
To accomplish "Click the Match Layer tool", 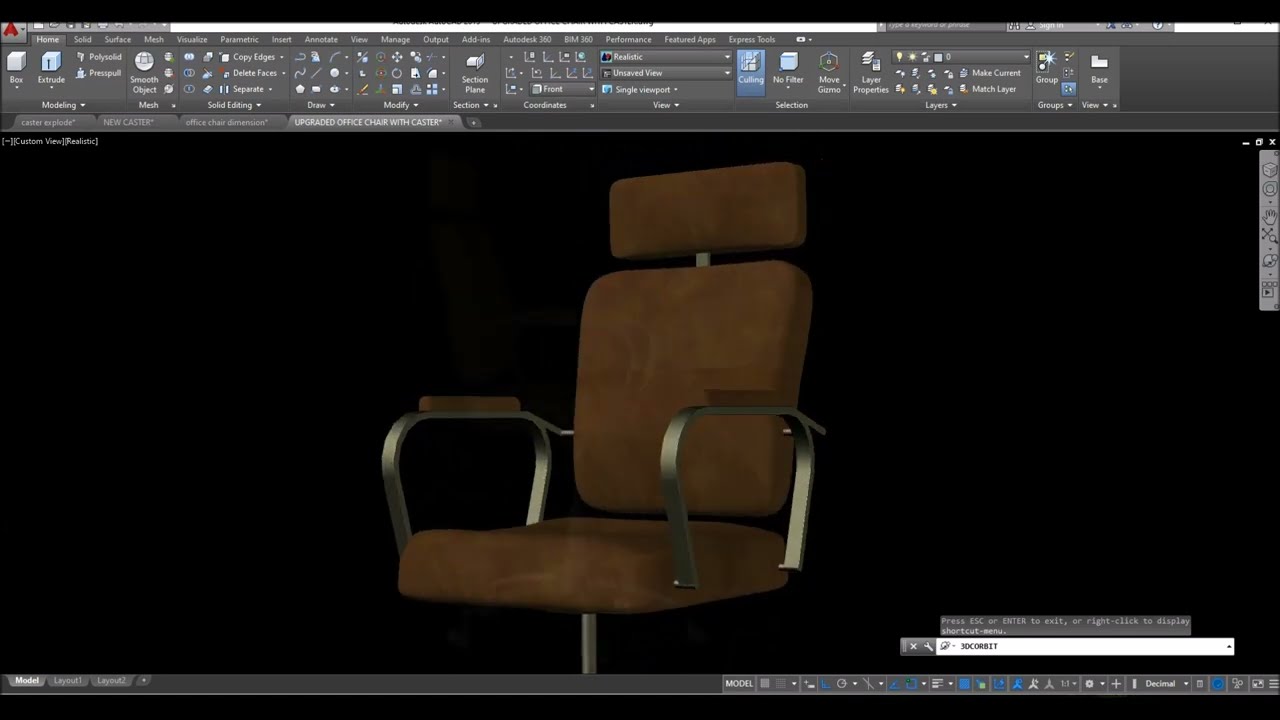I will [x=986, y=89].
